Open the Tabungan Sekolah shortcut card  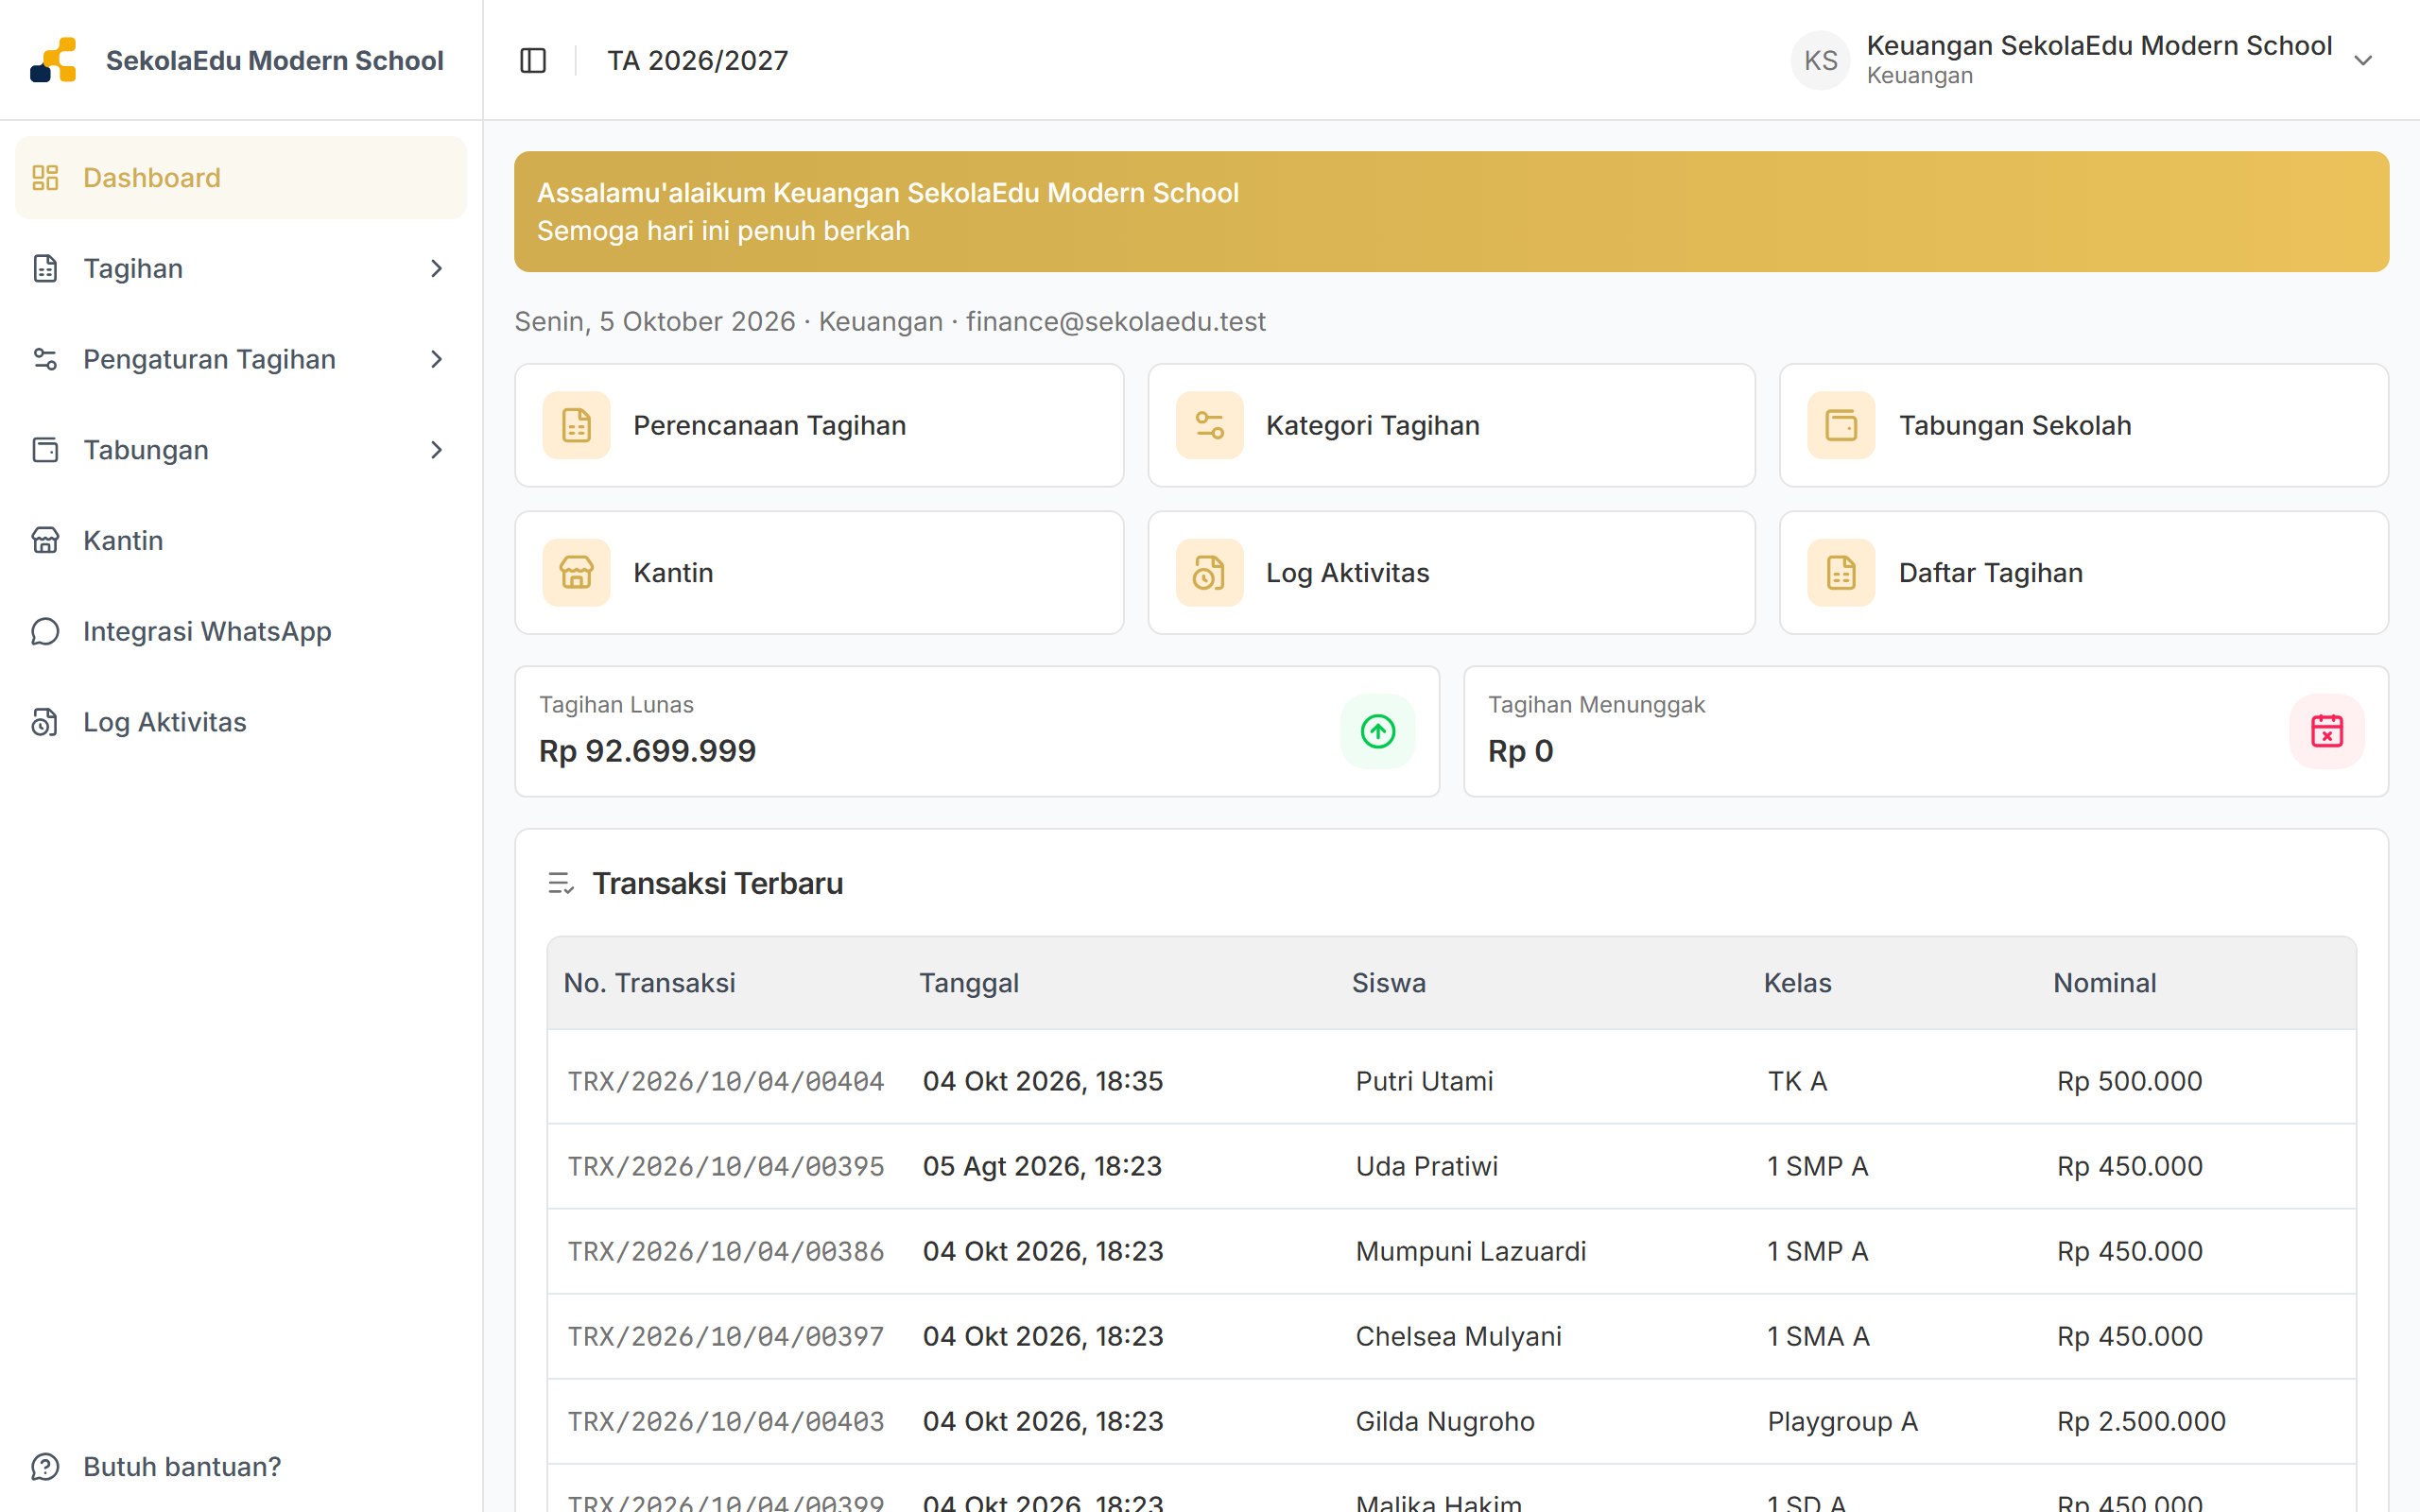(x=2084, y=425)
